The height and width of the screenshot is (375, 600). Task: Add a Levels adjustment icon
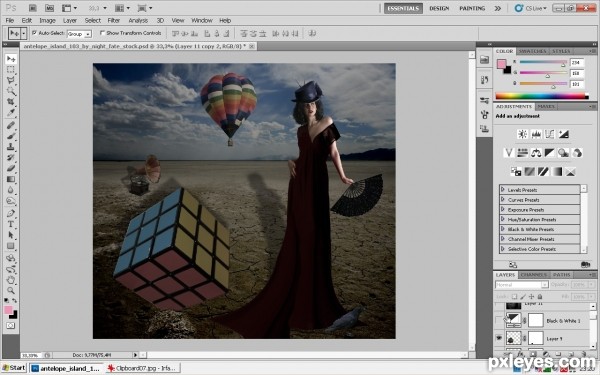pyautogui.click(x=536, y=134)
